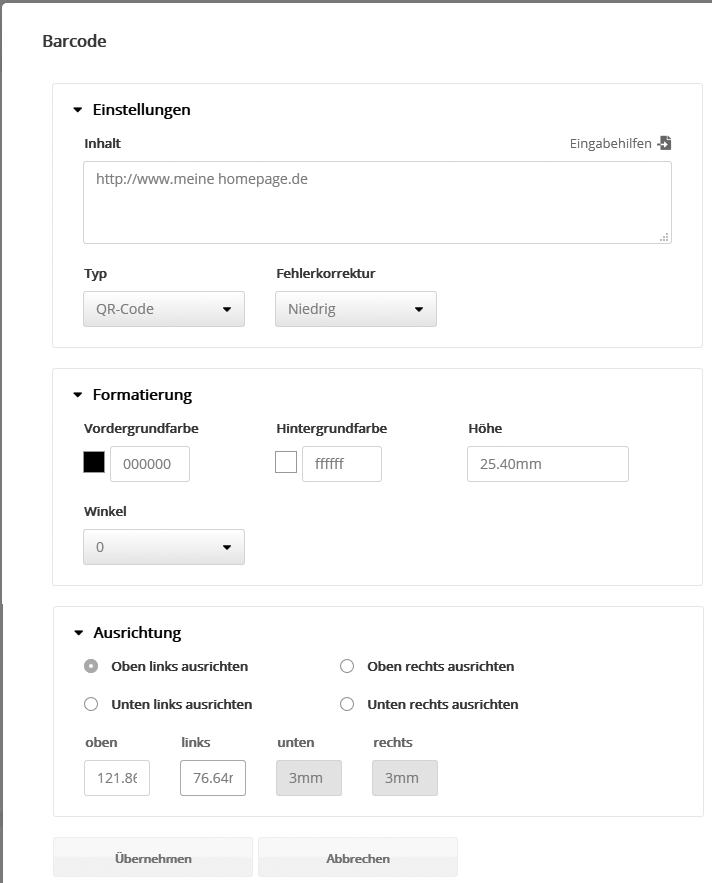Click the oben position input field

pos(117,778)
